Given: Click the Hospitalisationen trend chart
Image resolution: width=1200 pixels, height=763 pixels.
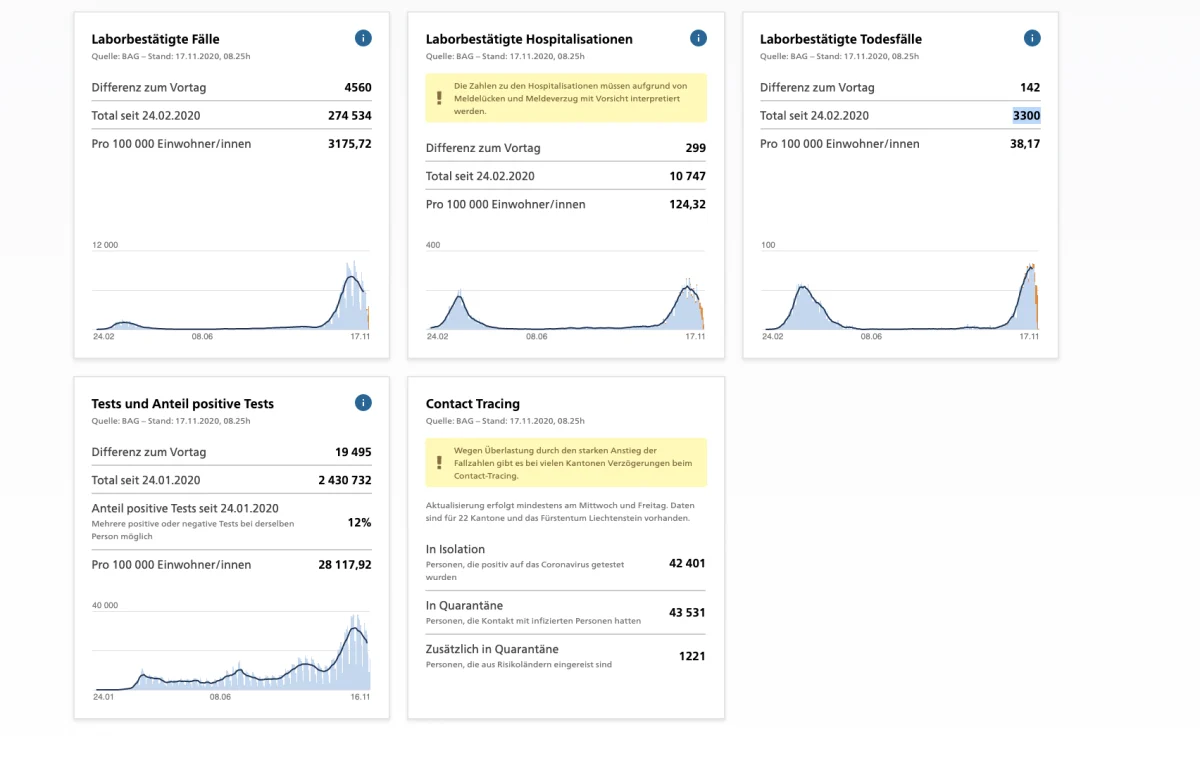Looking at the screenshot, I should (566, 290).
